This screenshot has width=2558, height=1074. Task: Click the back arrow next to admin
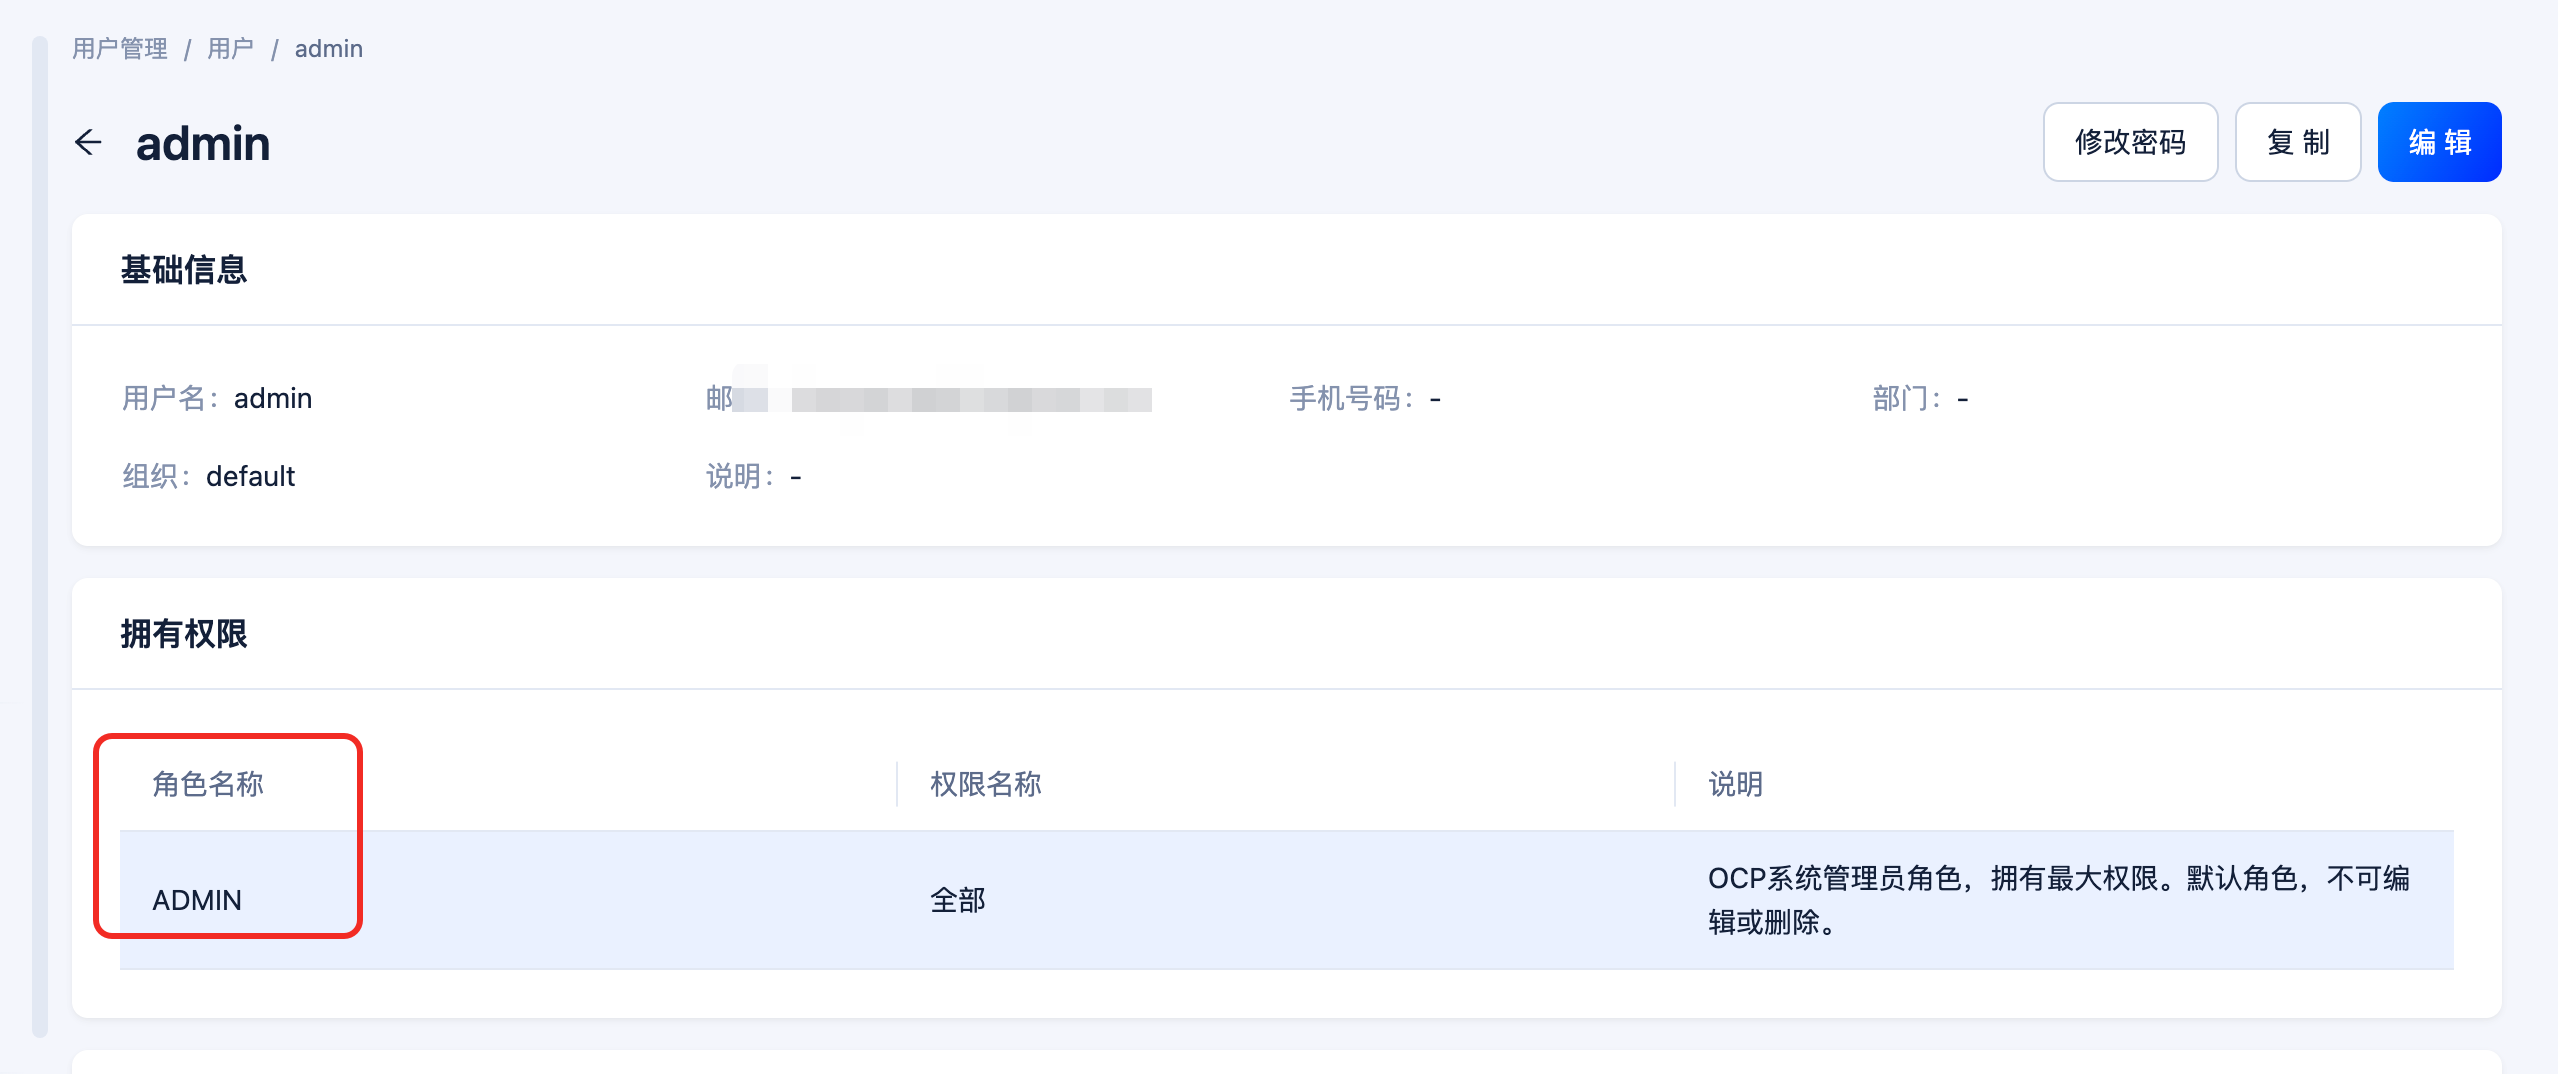(x=89, y=142)
